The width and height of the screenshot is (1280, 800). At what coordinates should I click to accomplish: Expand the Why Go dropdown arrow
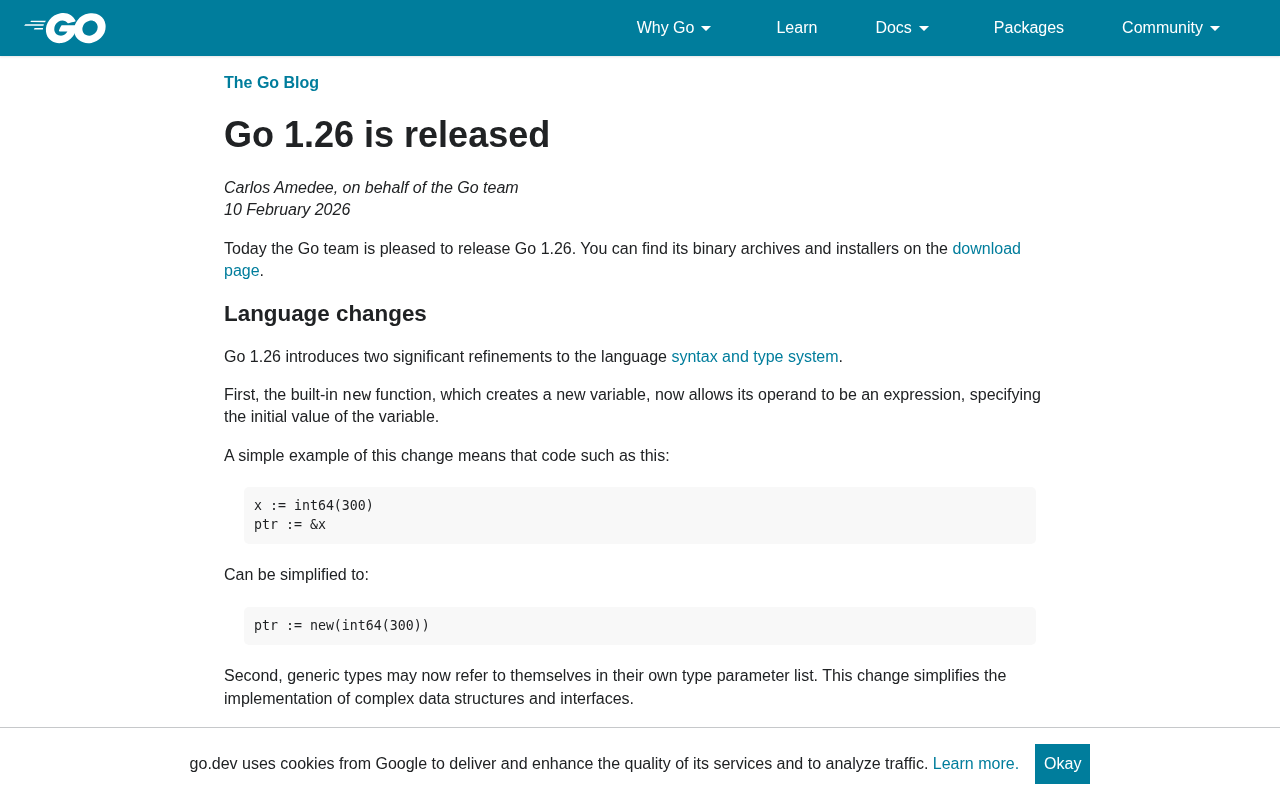coord(706,28)
